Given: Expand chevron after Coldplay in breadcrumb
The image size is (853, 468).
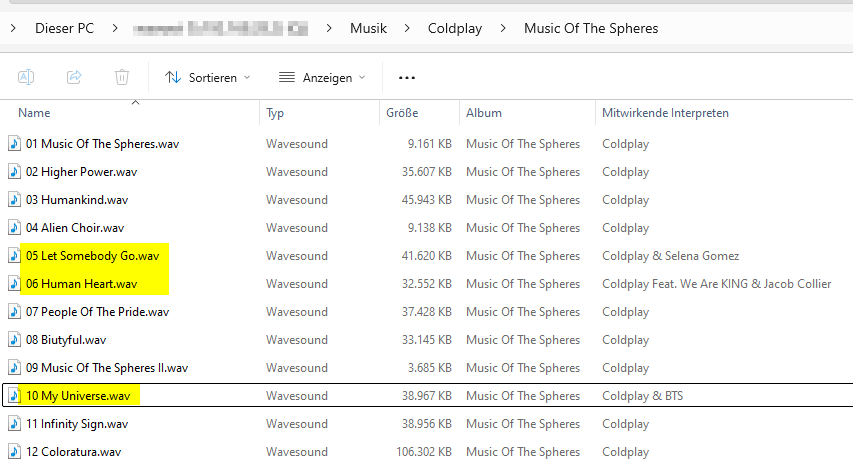Looking at the screenshot, I should tap(503, 28).
